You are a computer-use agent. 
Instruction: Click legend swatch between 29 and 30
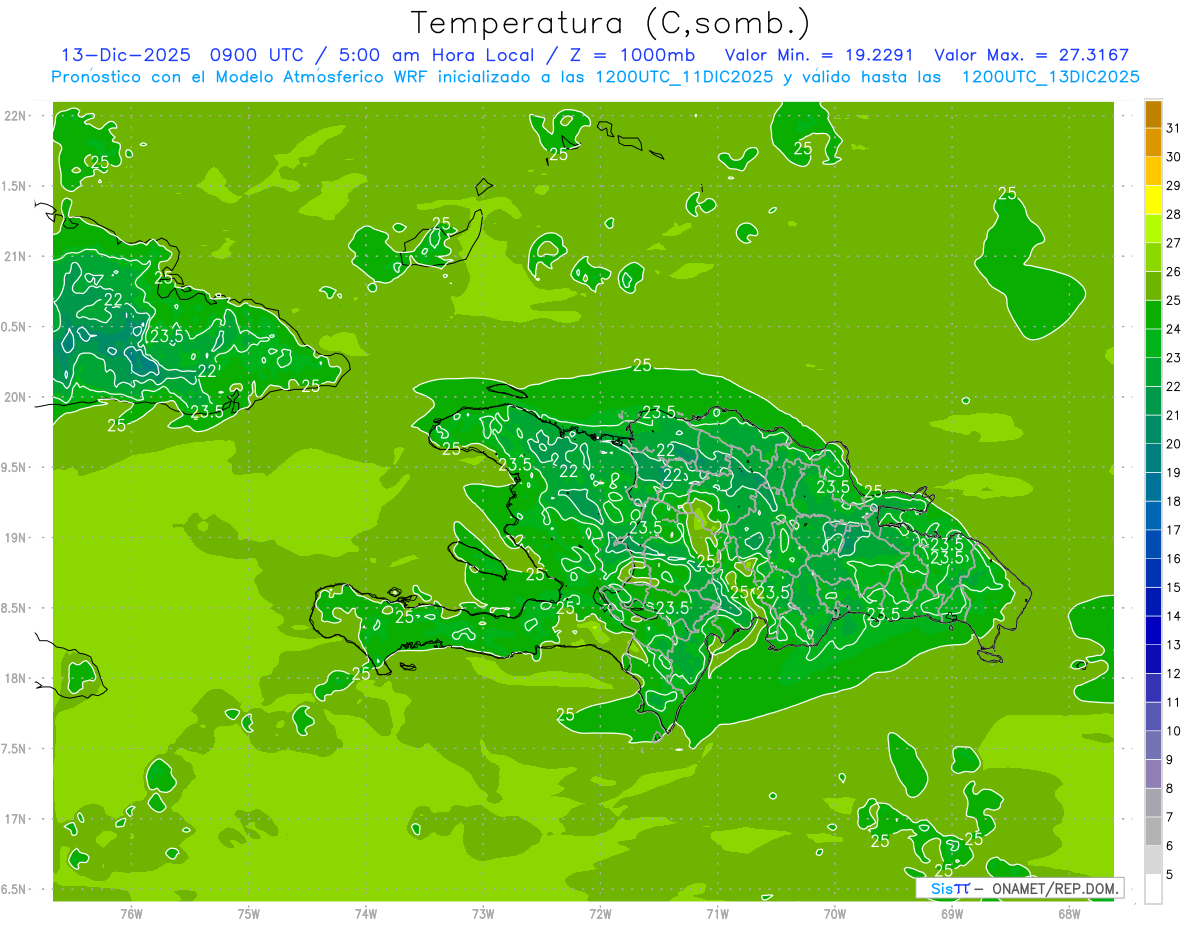1153,171
